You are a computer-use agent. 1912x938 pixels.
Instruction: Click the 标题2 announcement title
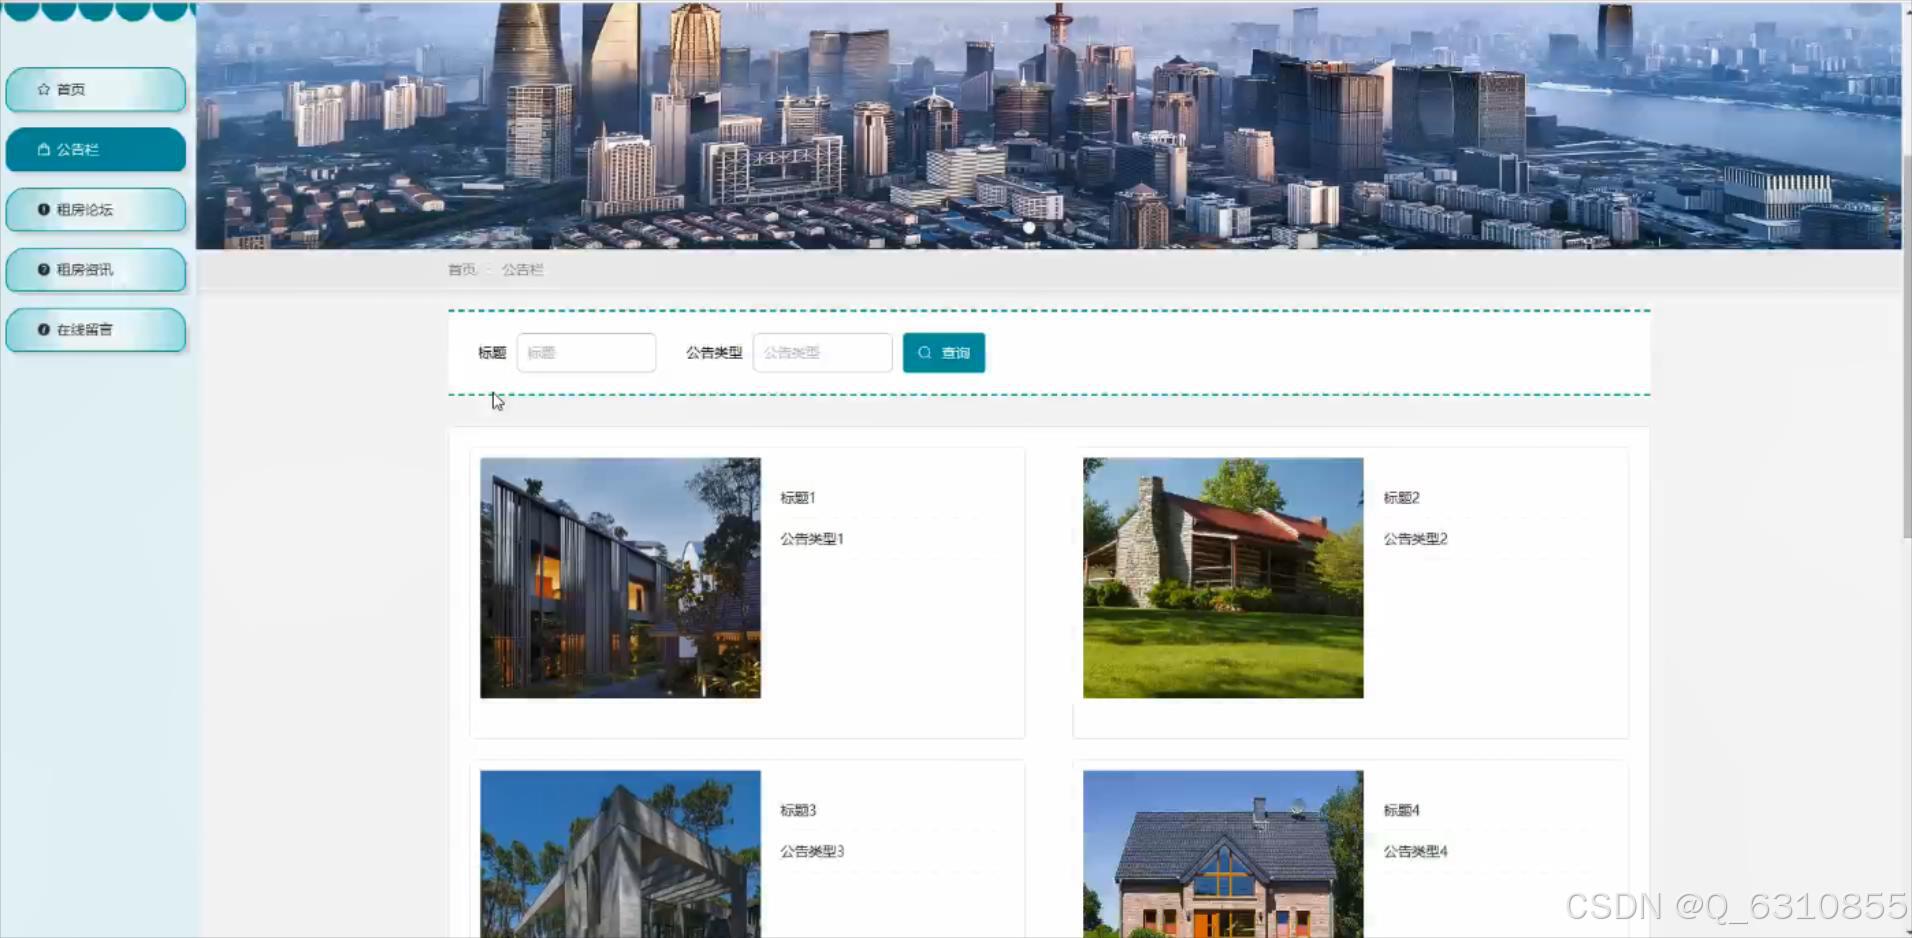[x=1401, y=497]
